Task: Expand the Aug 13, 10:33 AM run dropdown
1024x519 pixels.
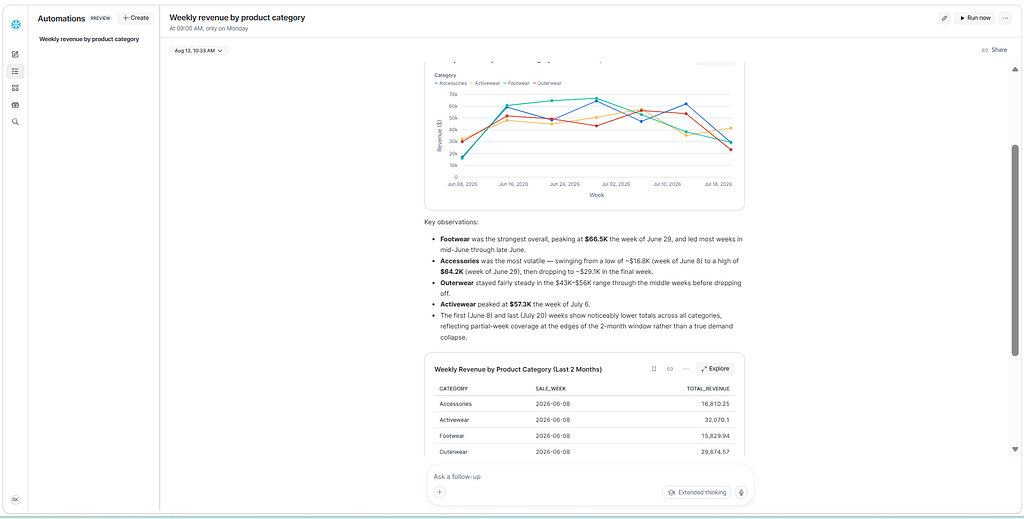Action: (x=199, y=50)
